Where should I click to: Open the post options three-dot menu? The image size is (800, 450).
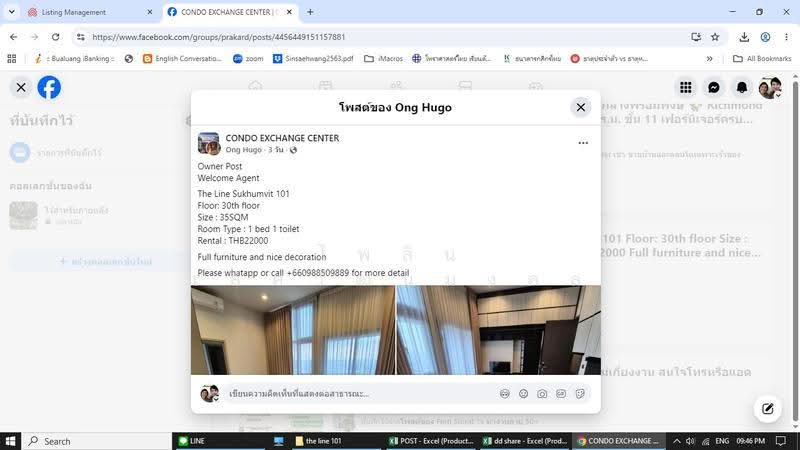coord(583,143)
